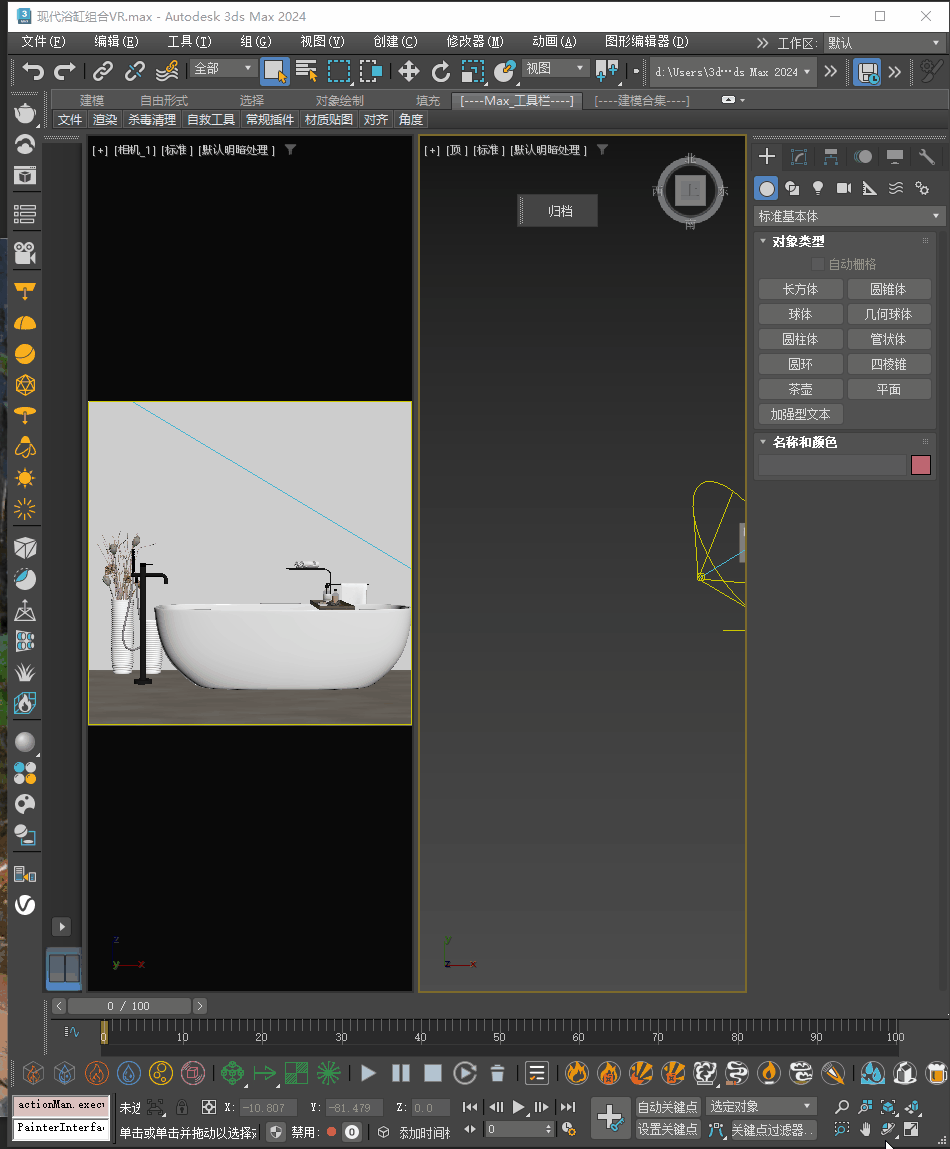
Task: Click the pink object color swatch
Action: (x=920, y=465)
